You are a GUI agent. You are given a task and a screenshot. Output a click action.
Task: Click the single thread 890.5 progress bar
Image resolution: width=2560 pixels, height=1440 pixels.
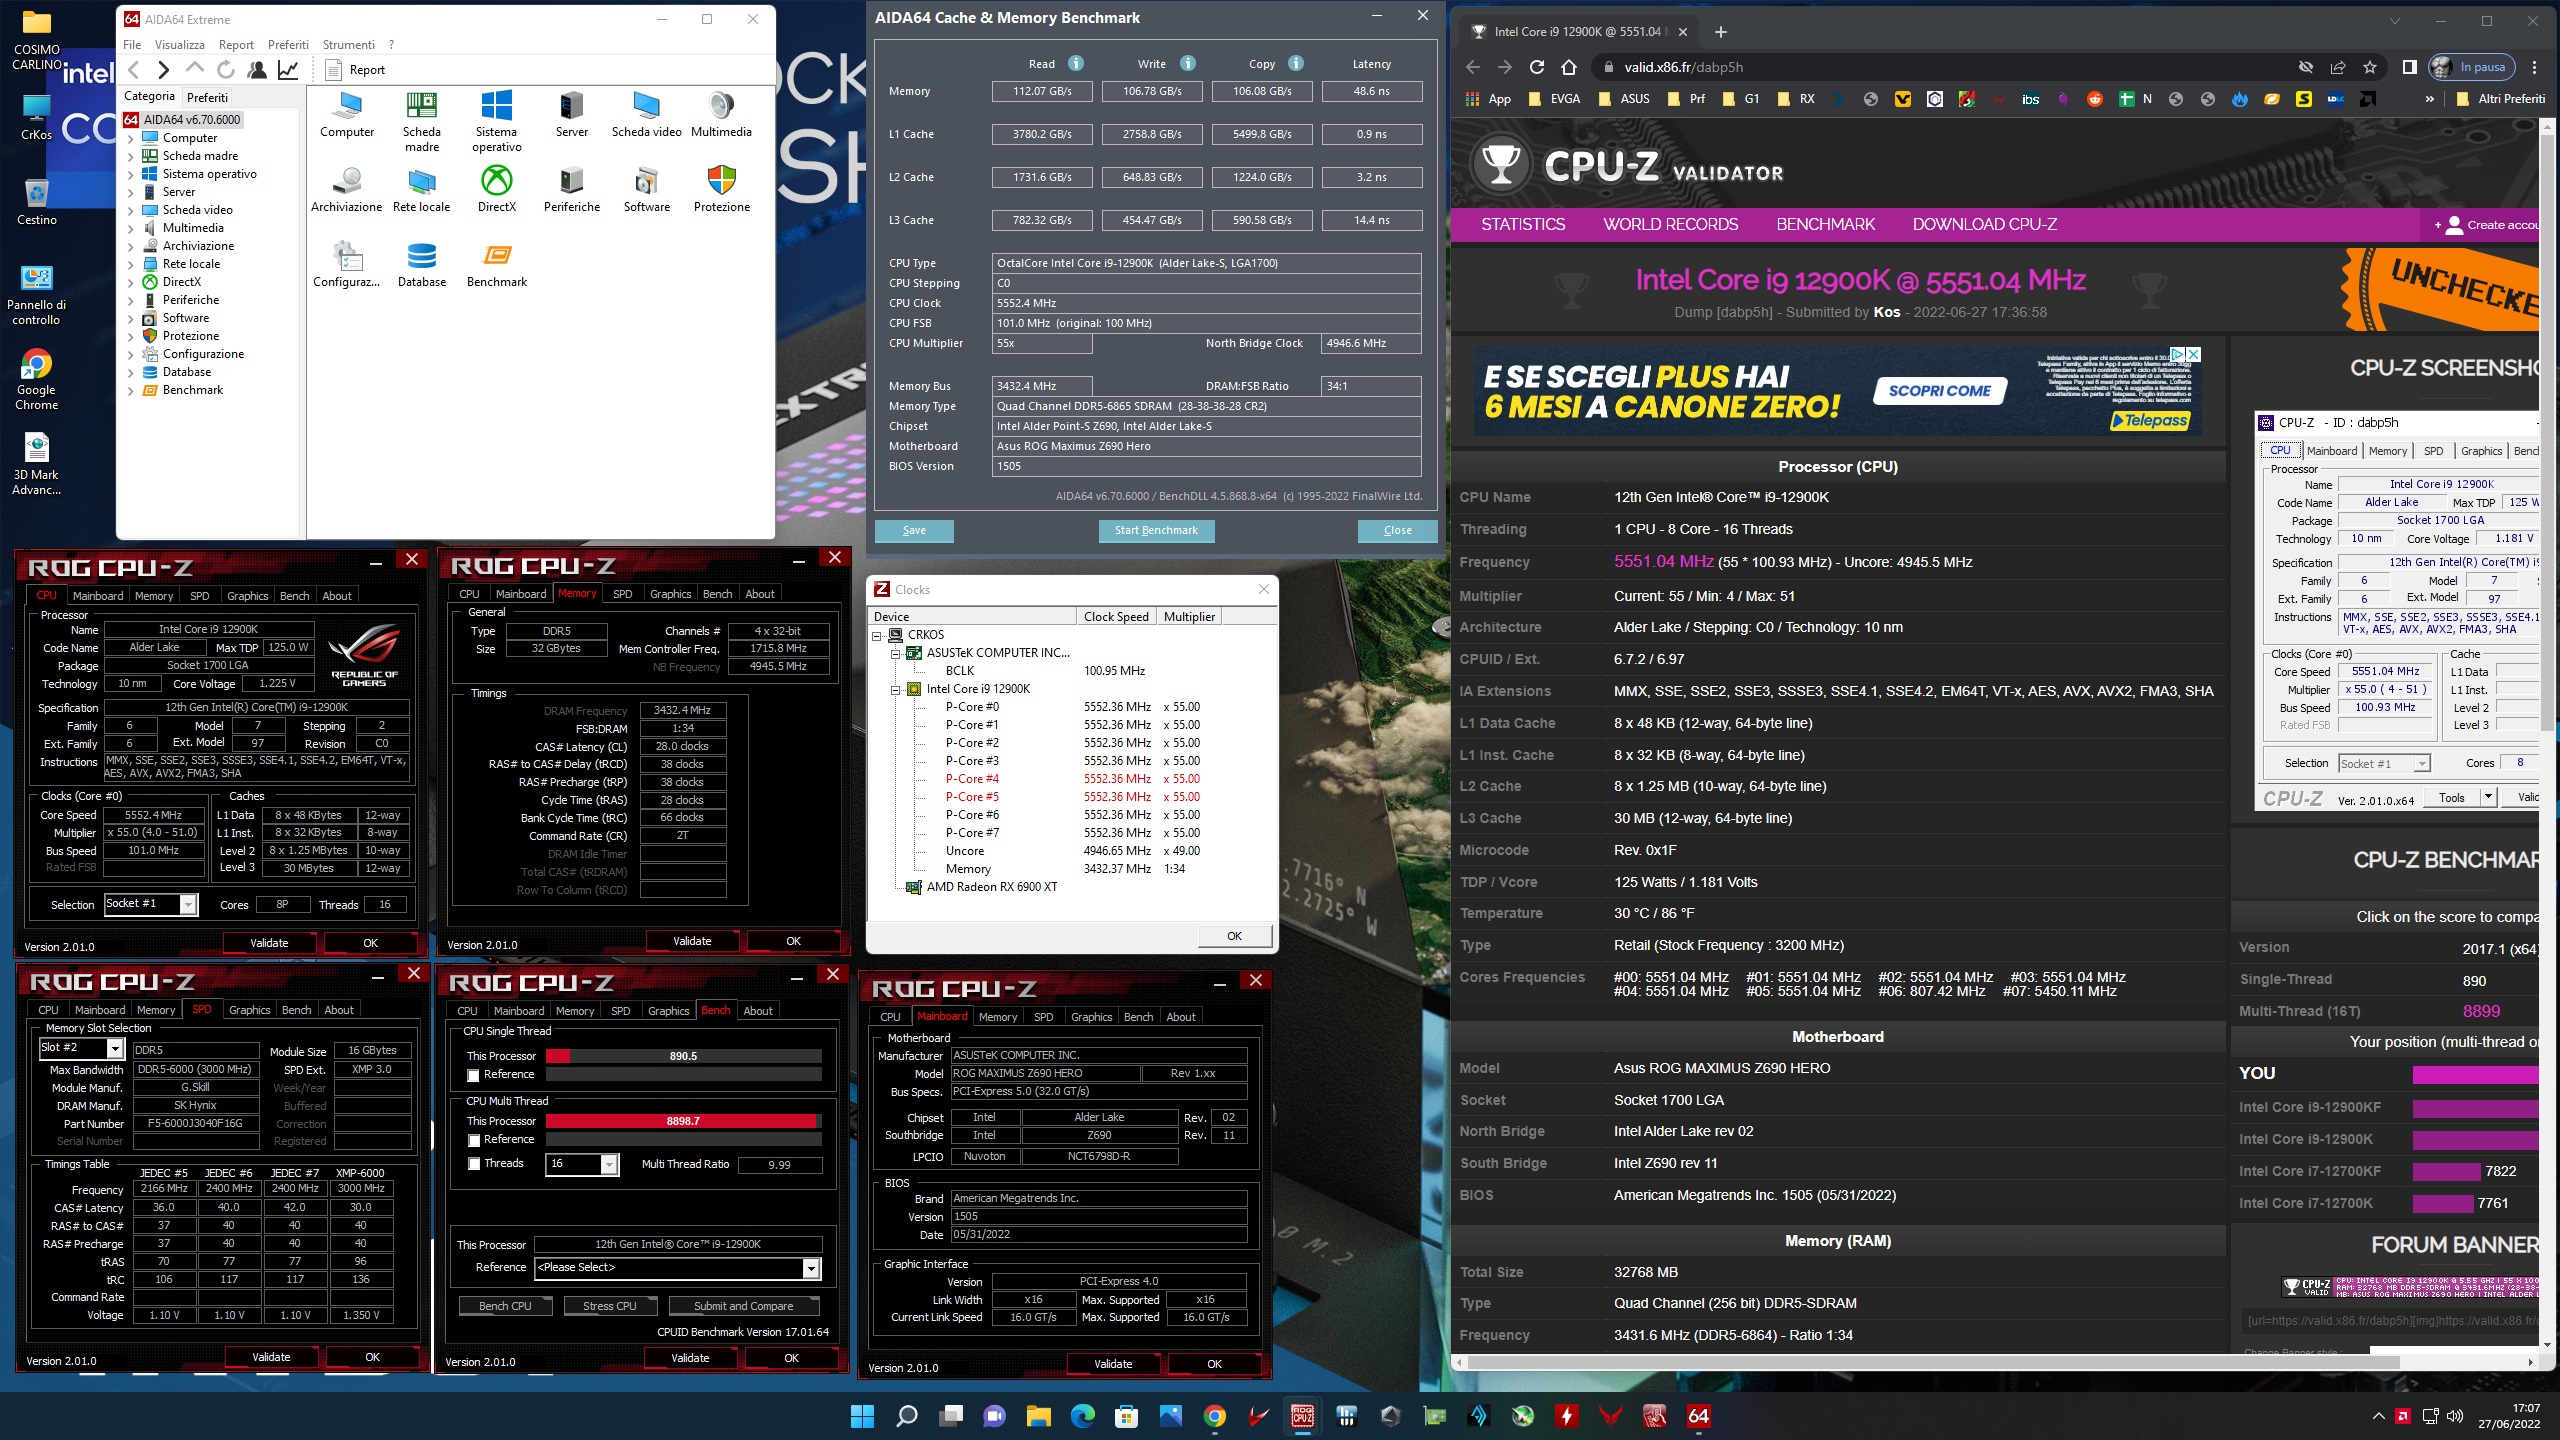(683, 1056)
